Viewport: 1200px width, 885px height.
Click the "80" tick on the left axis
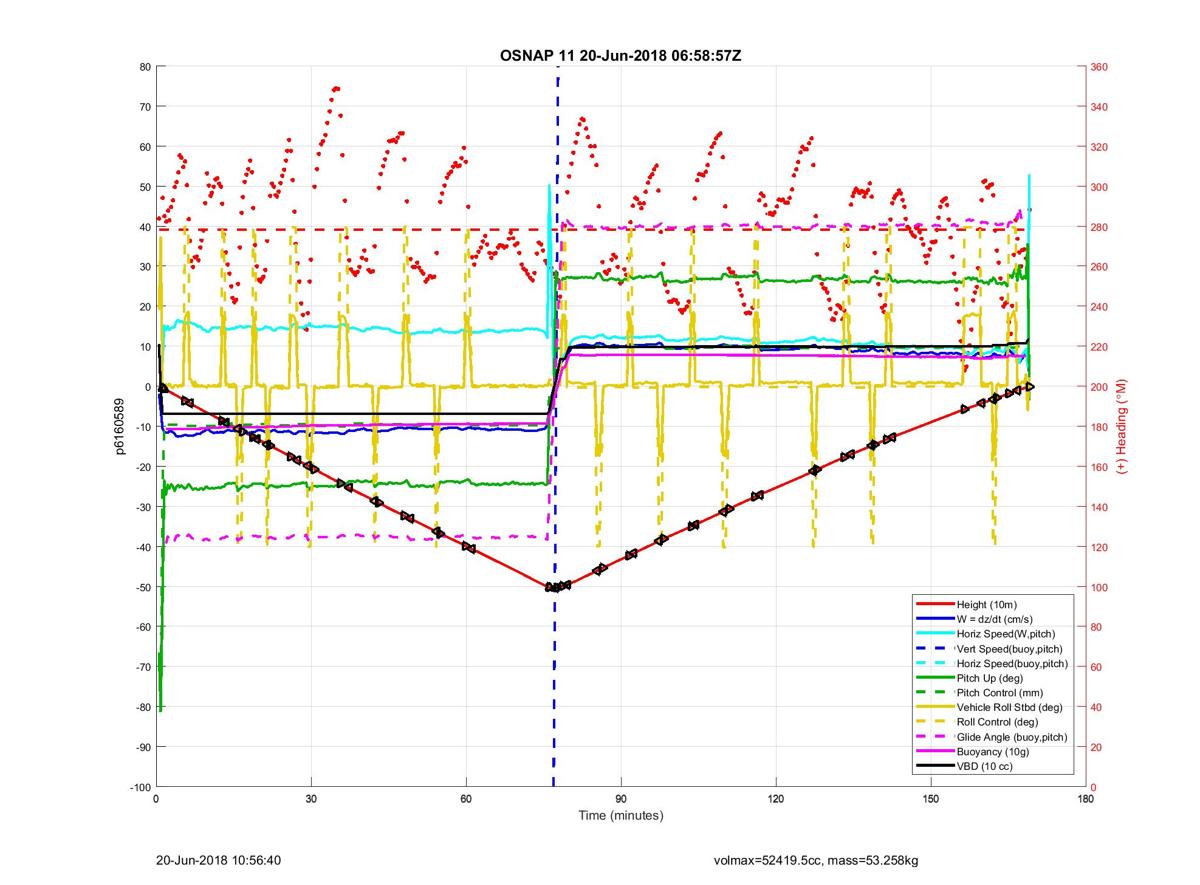tap(145, 67)
